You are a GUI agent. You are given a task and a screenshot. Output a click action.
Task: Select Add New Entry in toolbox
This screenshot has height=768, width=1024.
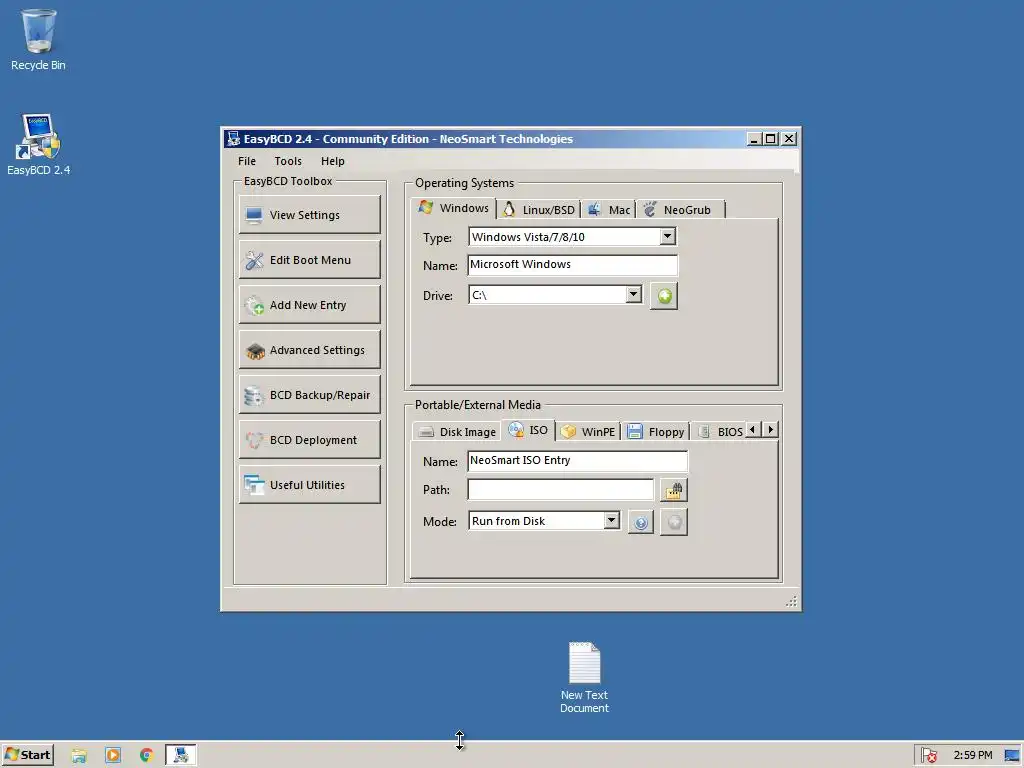click(x=310, y=305)
